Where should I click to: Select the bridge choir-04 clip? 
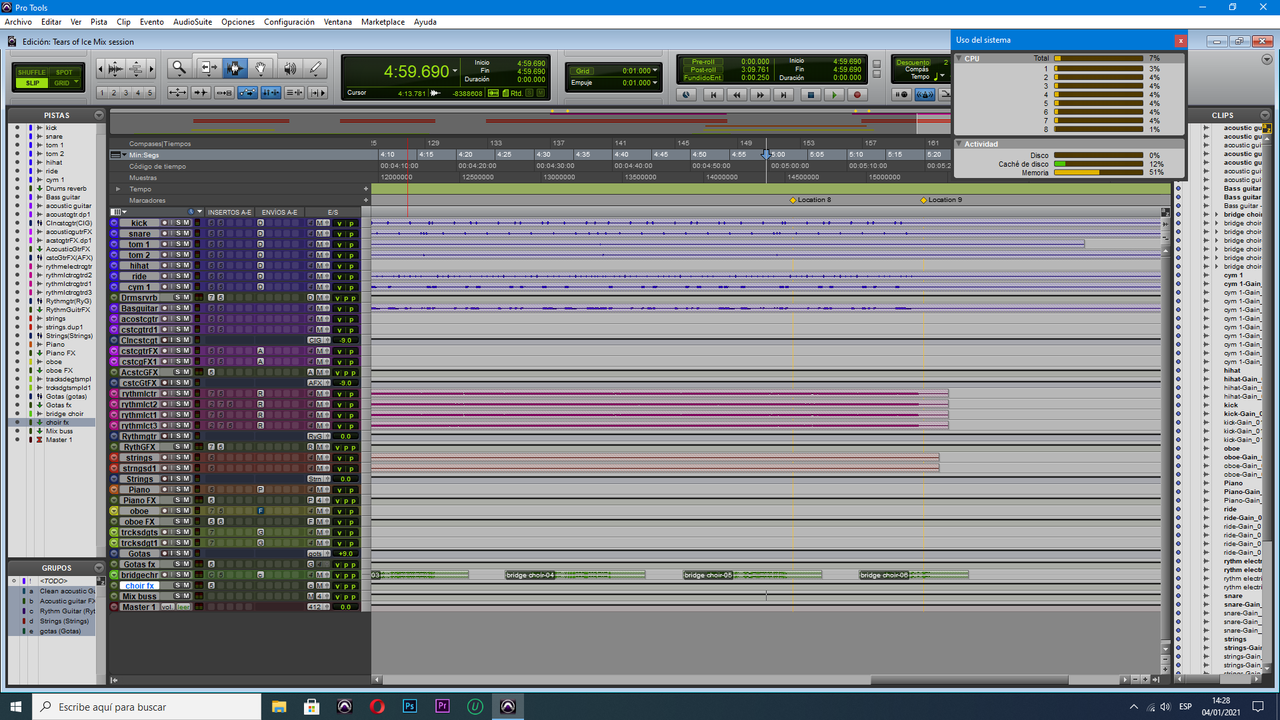pyautogui.click(x=575, y=575)
